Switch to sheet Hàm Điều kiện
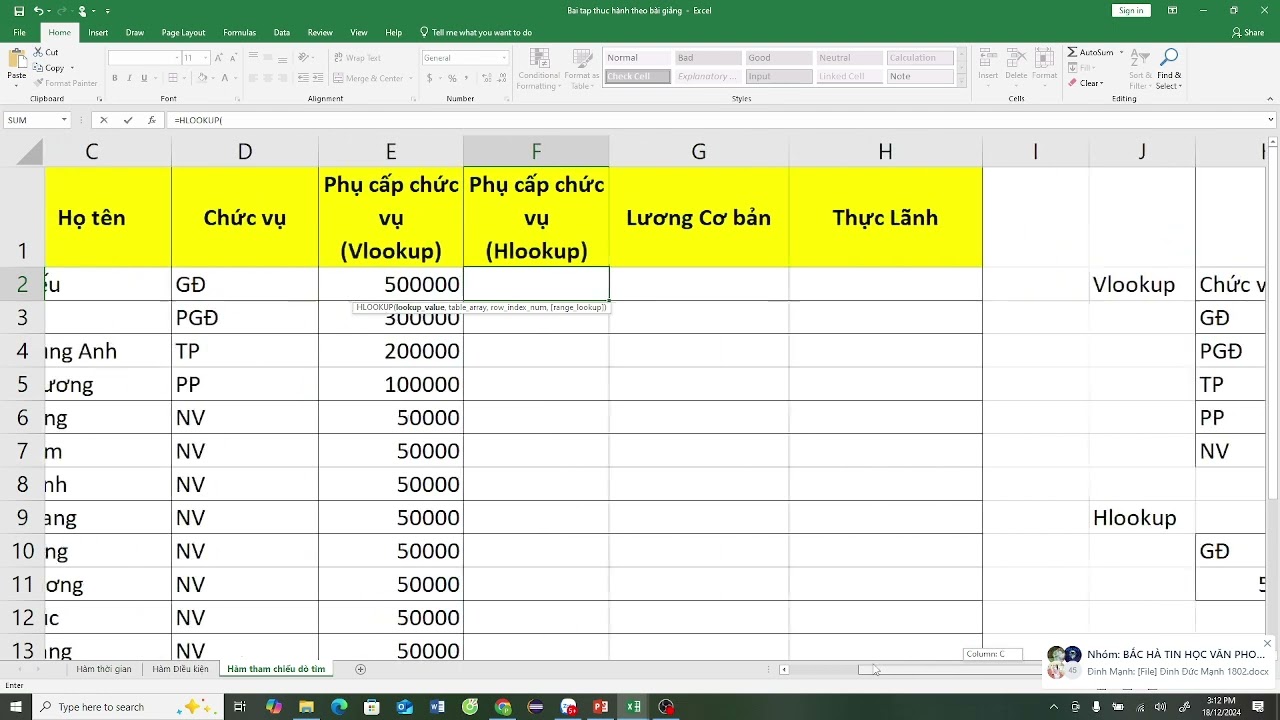The image size is (1280, 720). coord(180,669)
